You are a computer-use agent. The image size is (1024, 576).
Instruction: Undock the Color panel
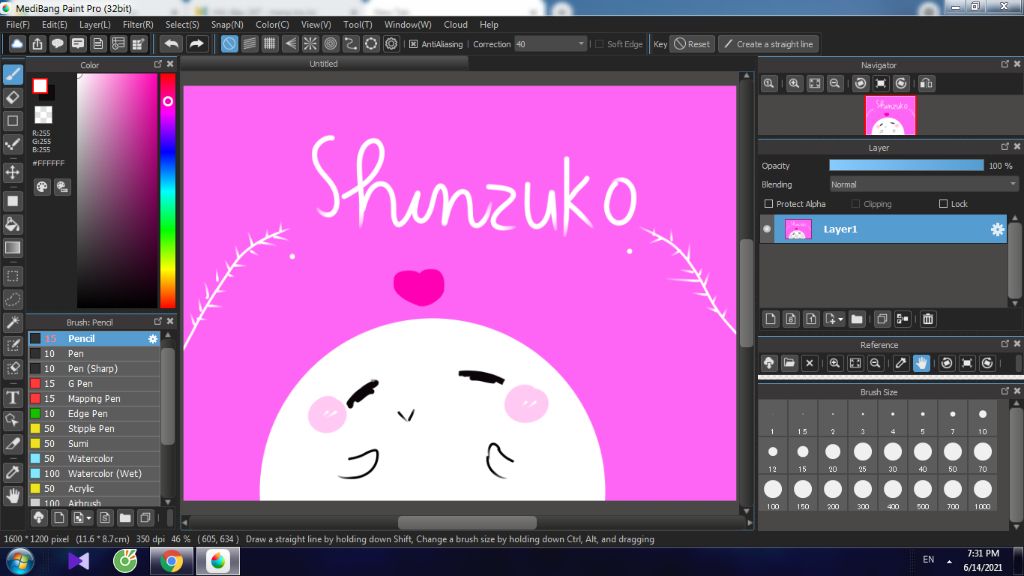coord(157,64)
